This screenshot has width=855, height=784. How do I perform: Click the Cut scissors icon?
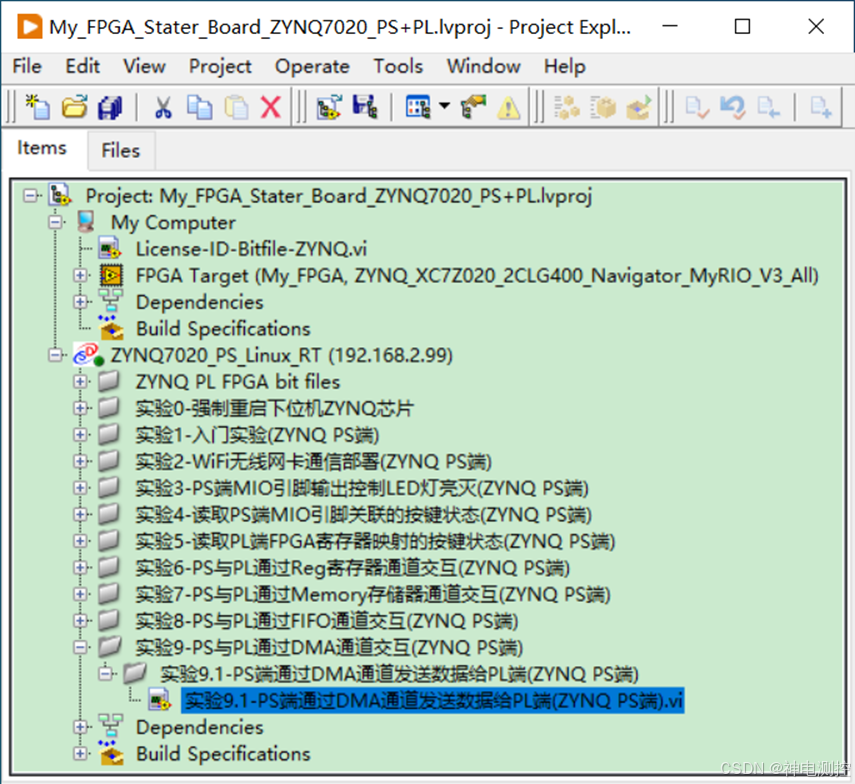point(163,107)
